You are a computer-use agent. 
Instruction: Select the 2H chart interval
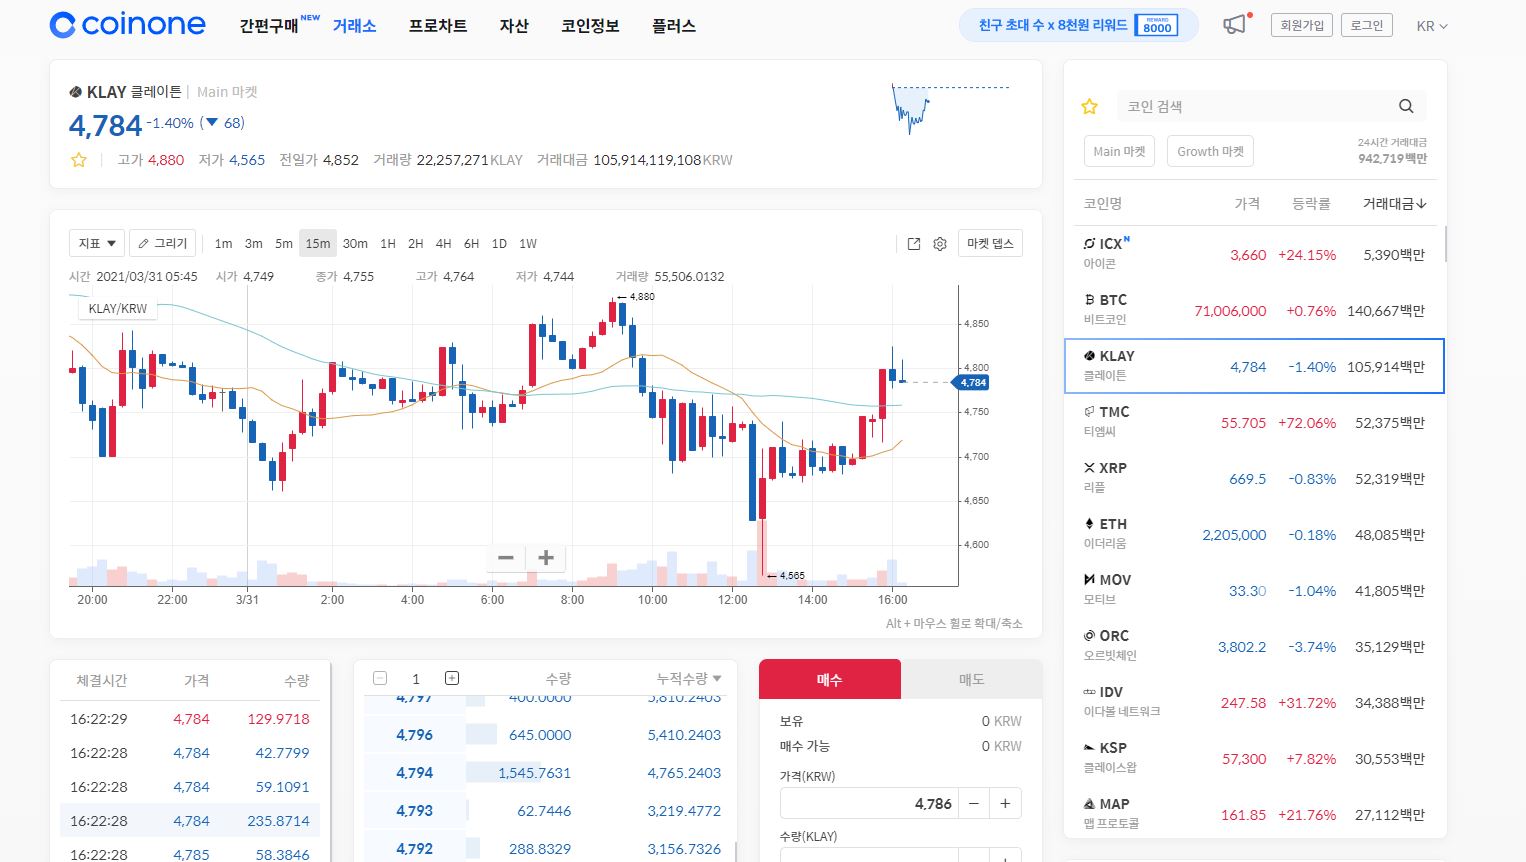(x=416, y=244)
